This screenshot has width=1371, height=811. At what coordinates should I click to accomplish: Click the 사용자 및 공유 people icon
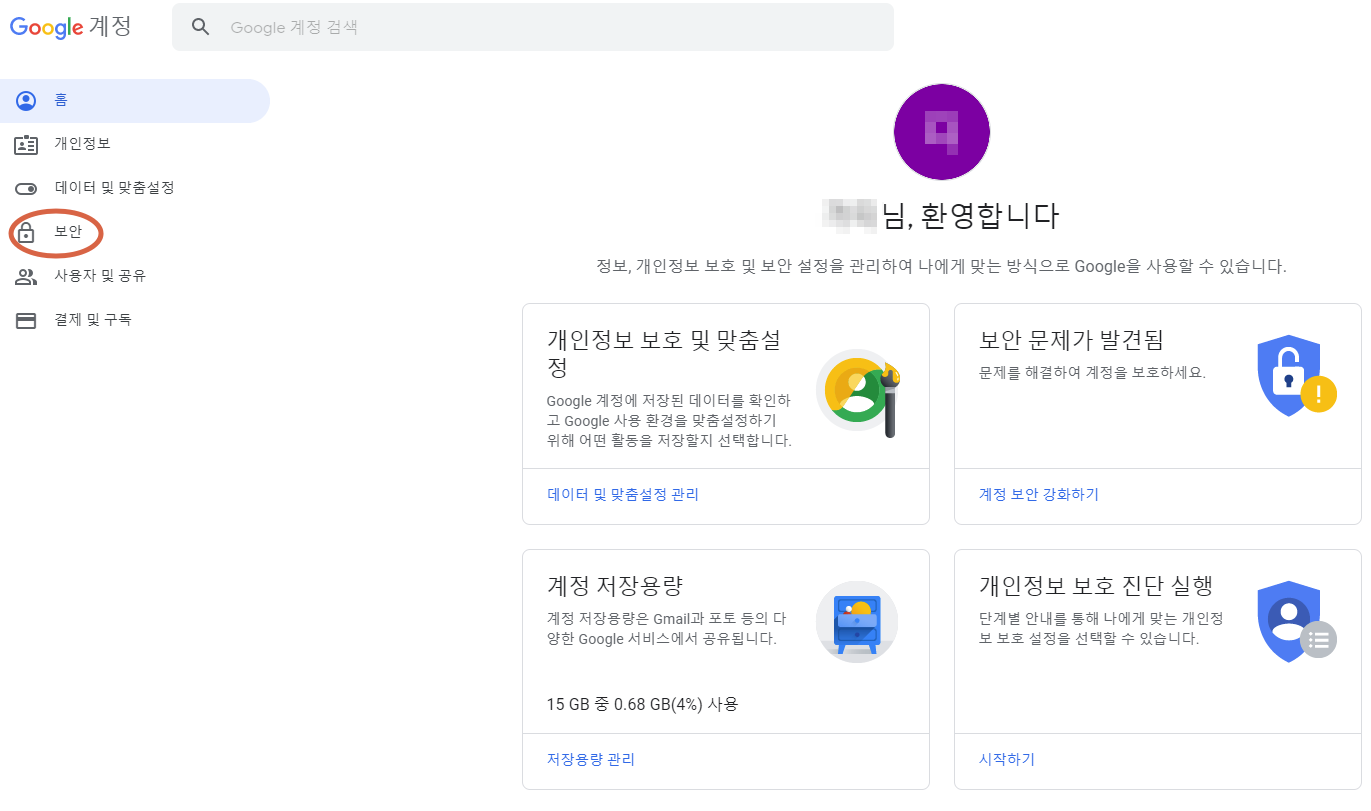pos(26,277)
